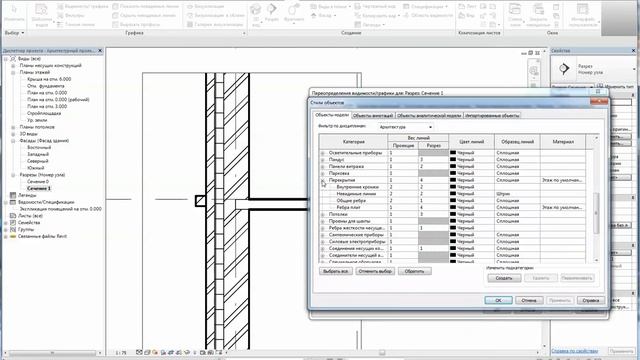Expand Планы потолков in project browser
Viewport: 640px width, 360px height.
pos(13,127)
